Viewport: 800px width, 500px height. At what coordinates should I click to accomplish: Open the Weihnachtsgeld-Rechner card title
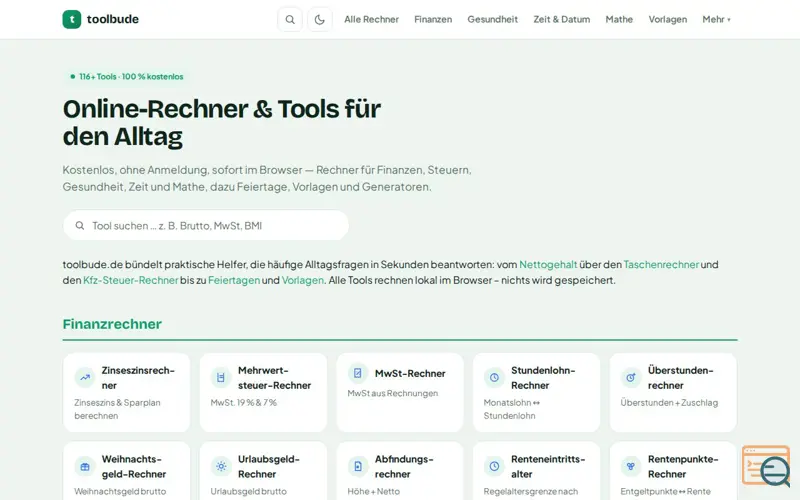click(134, 466)
